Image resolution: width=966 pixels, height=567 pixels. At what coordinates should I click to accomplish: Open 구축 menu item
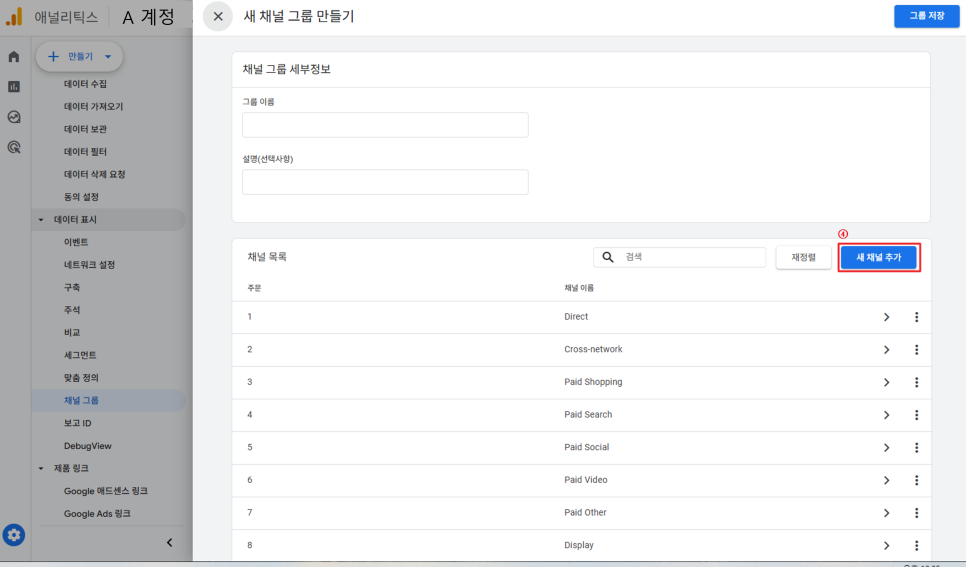(72, 287)
